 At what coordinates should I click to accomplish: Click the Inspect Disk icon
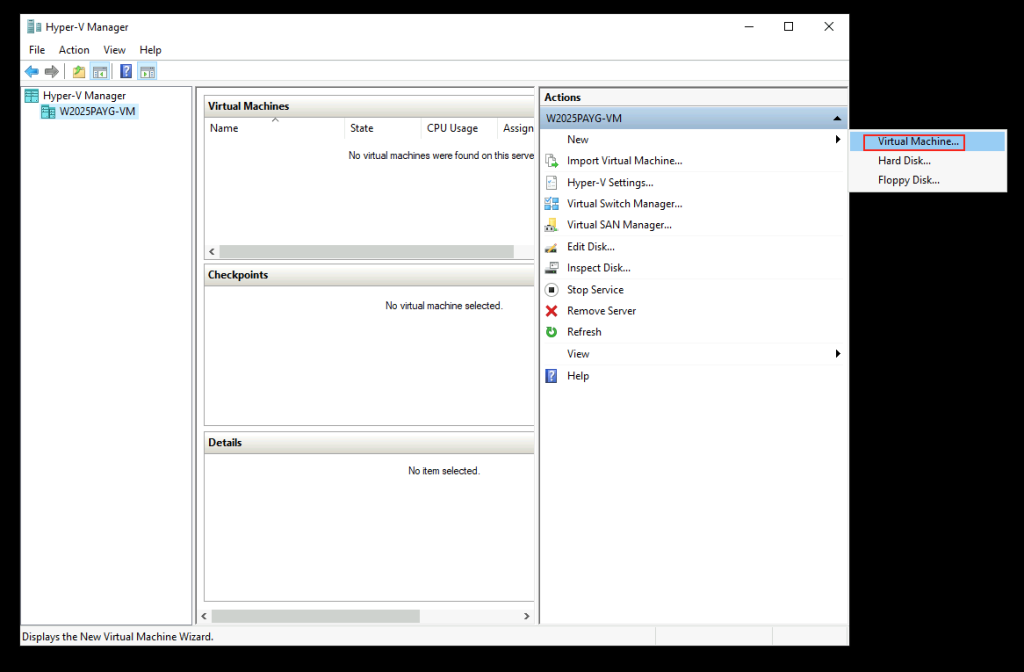click(552, 268)
